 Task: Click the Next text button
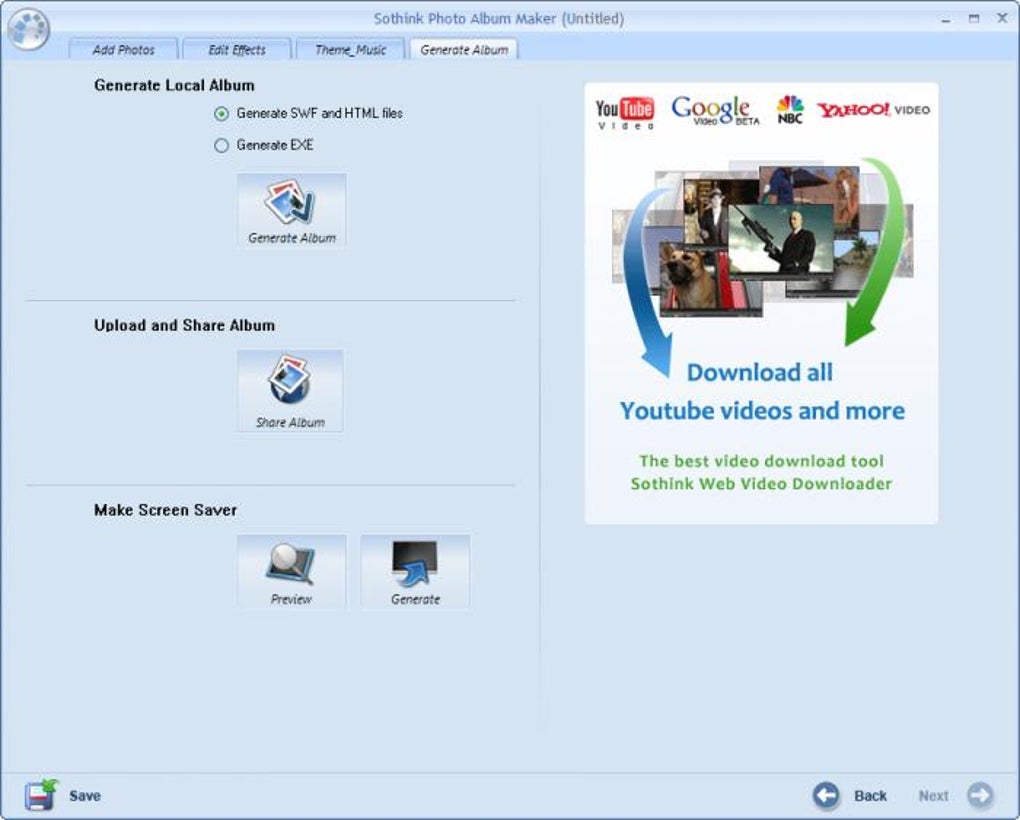(933, 795)
